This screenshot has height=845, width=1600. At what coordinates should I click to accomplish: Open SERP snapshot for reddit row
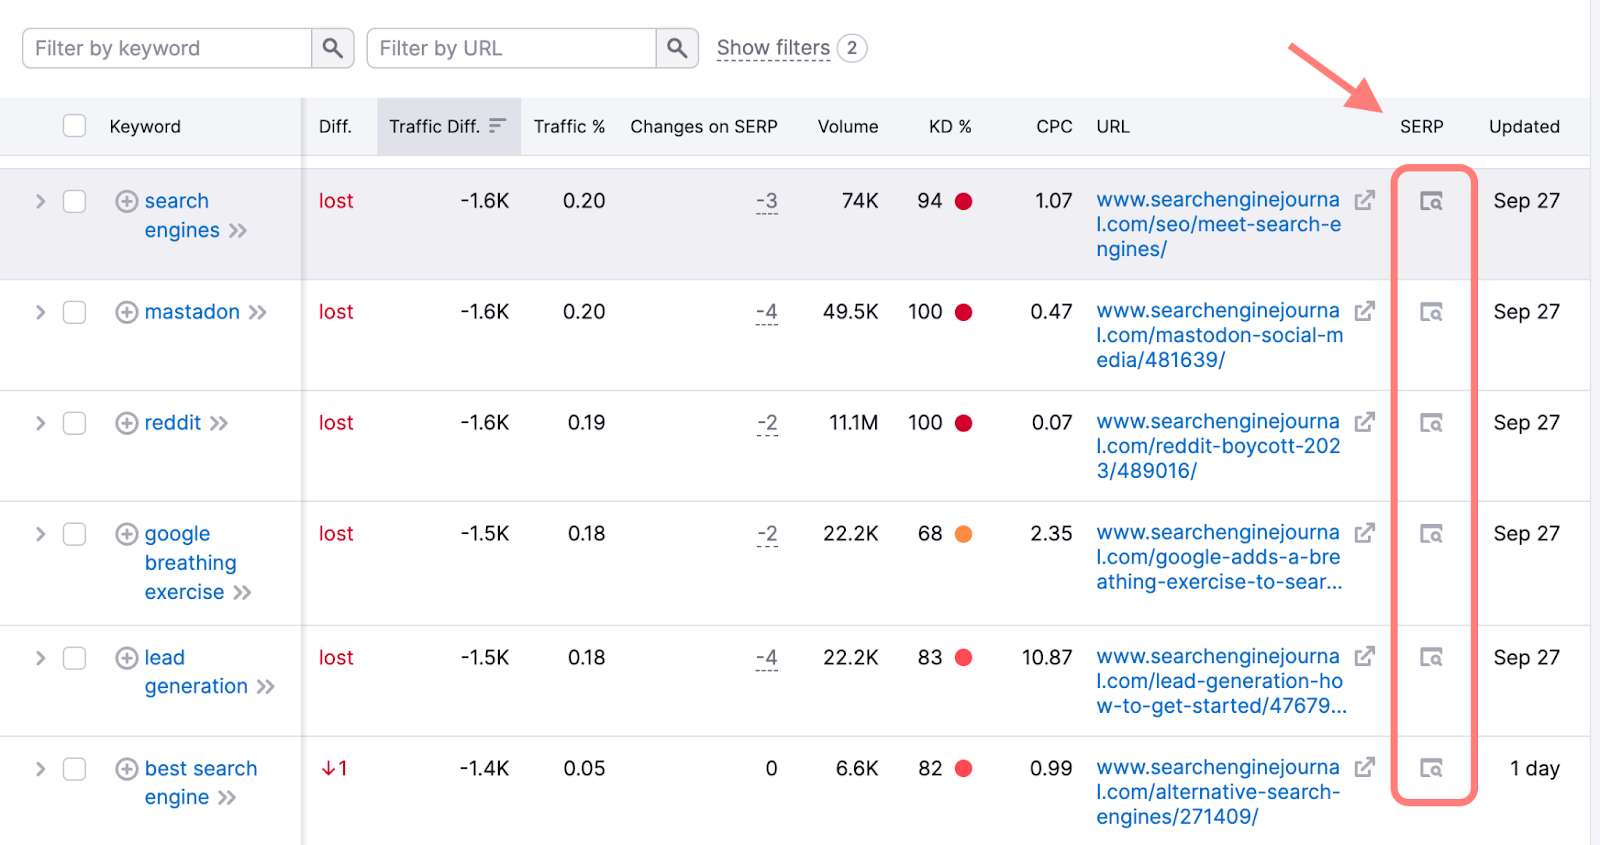click(x=1431, y=424)
